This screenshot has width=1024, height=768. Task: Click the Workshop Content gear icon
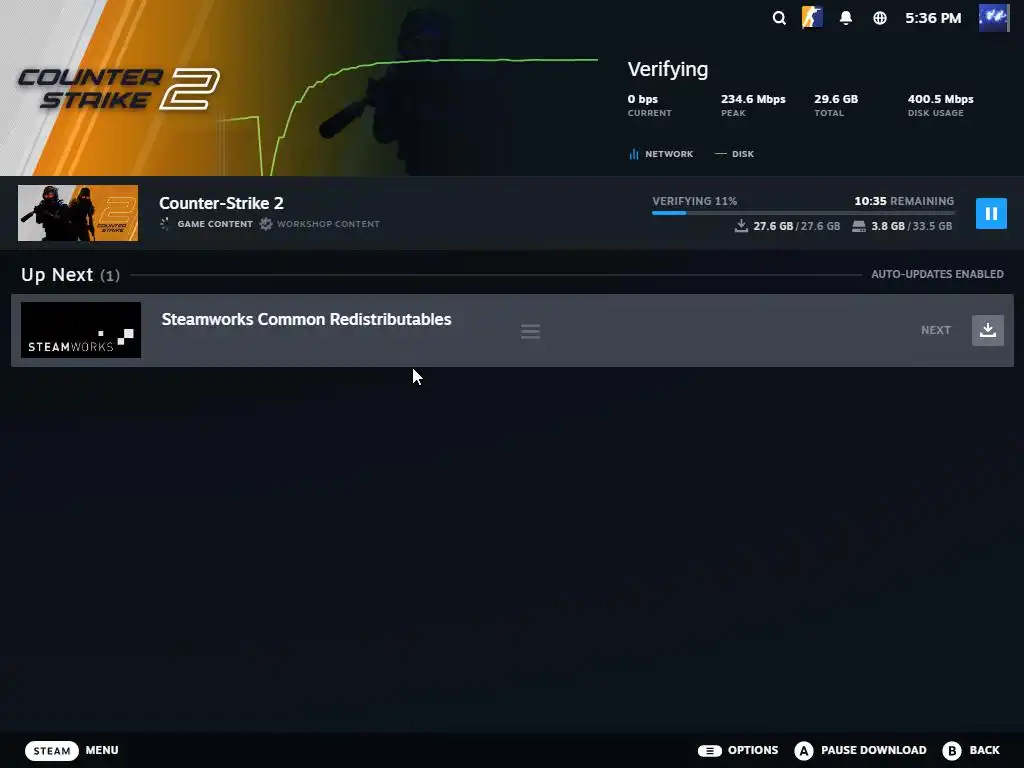[x=265, y=224]
